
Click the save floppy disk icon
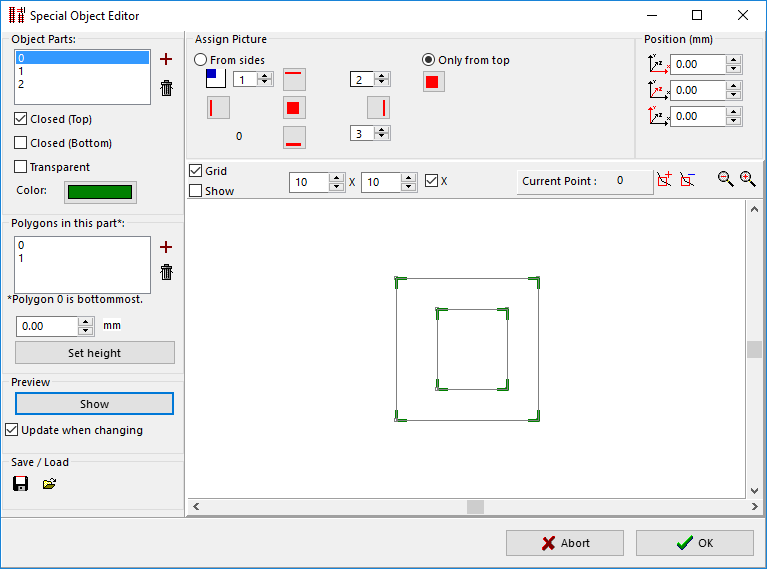tap(20, 483)
